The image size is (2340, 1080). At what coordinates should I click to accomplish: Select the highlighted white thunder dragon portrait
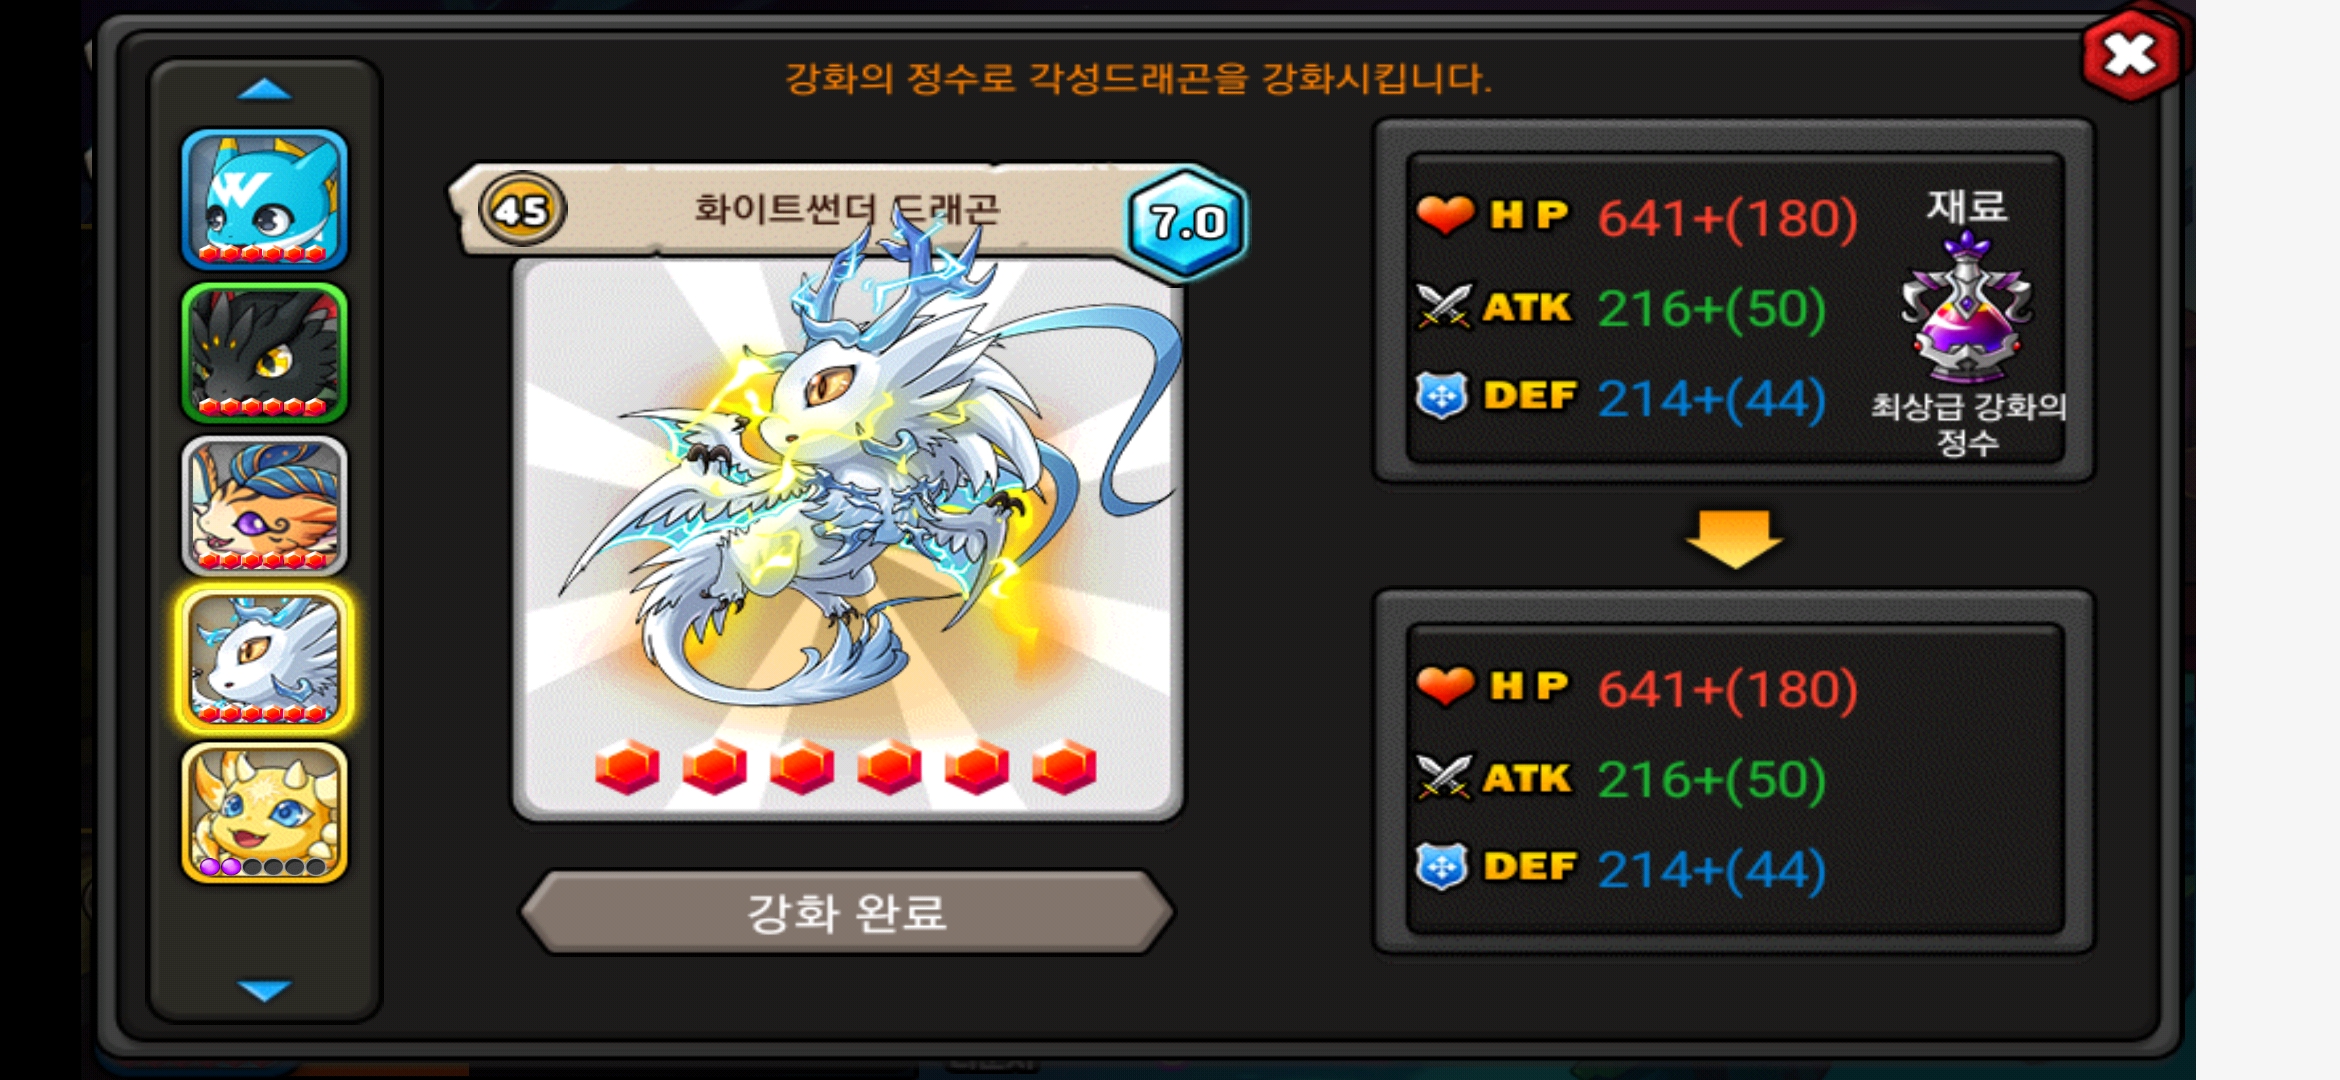264,659
